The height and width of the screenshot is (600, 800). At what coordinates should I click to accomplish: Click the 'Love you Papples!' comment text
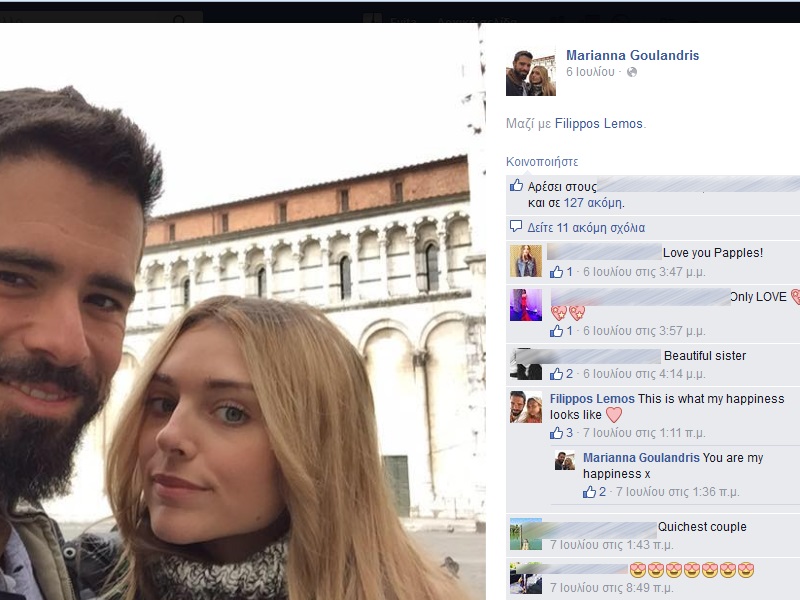pyautogui.click(x=713, y=253)
